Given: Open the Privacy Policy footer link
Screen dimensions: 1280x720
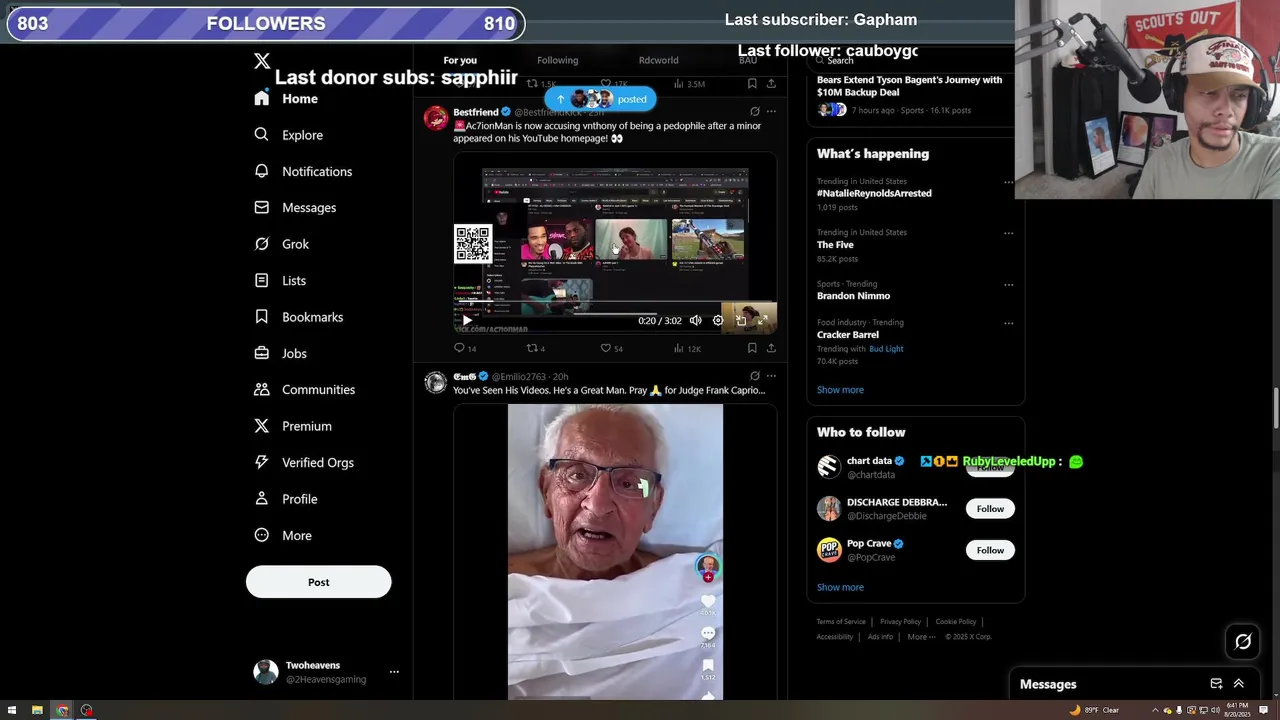Looking at the screenshot, I should pos(900,622).
